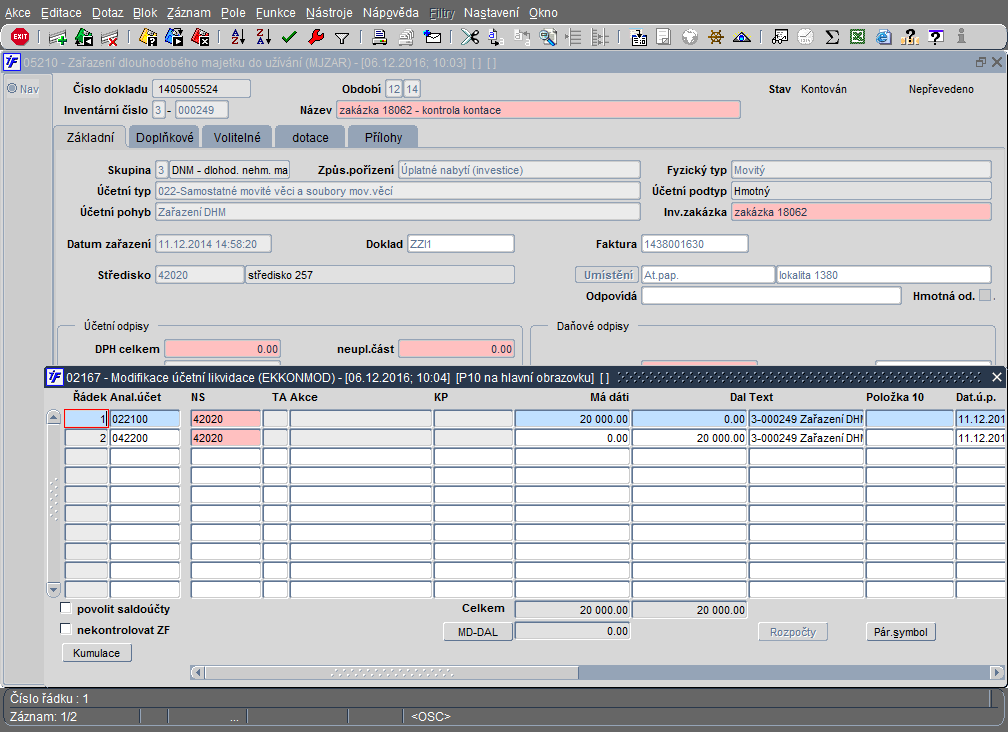Switch to the Přílohy tab
Viewport: 1008px width, 732px height.
(x=384, y=137)
